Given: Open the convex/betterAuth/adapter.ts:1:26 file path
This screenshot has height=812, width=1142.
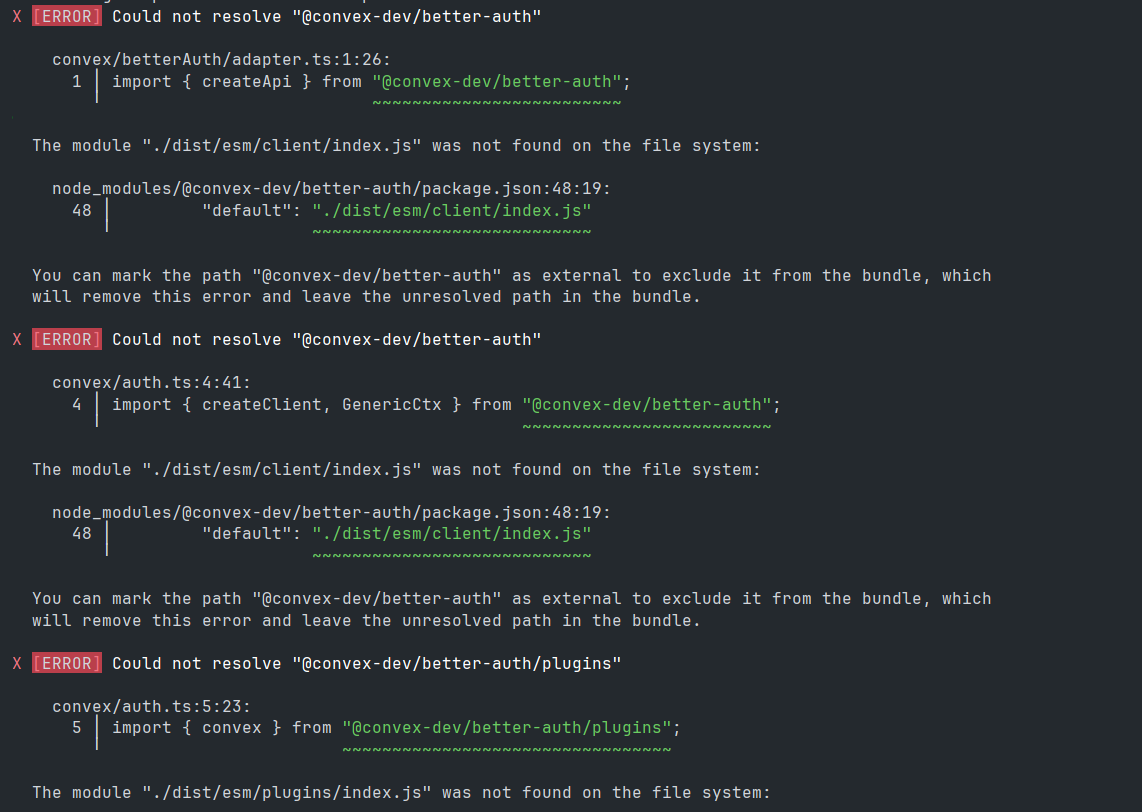Looking at the screenshot, I should pyautogui.click(x=221, y=60).
